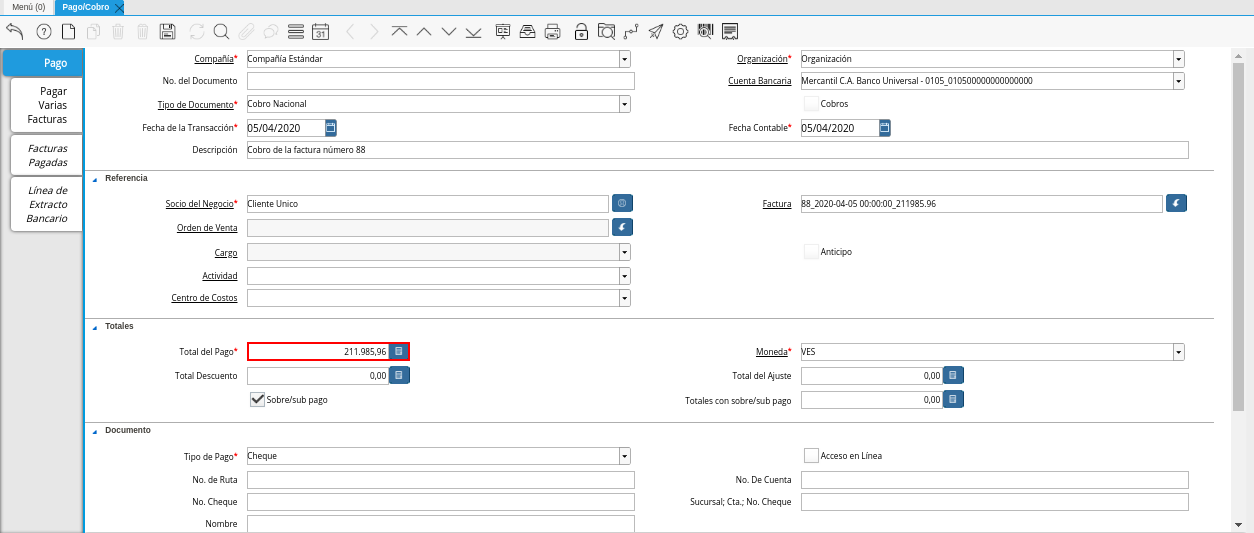
Task: Open calculator for Total del Pago
Action: point(398,352)
